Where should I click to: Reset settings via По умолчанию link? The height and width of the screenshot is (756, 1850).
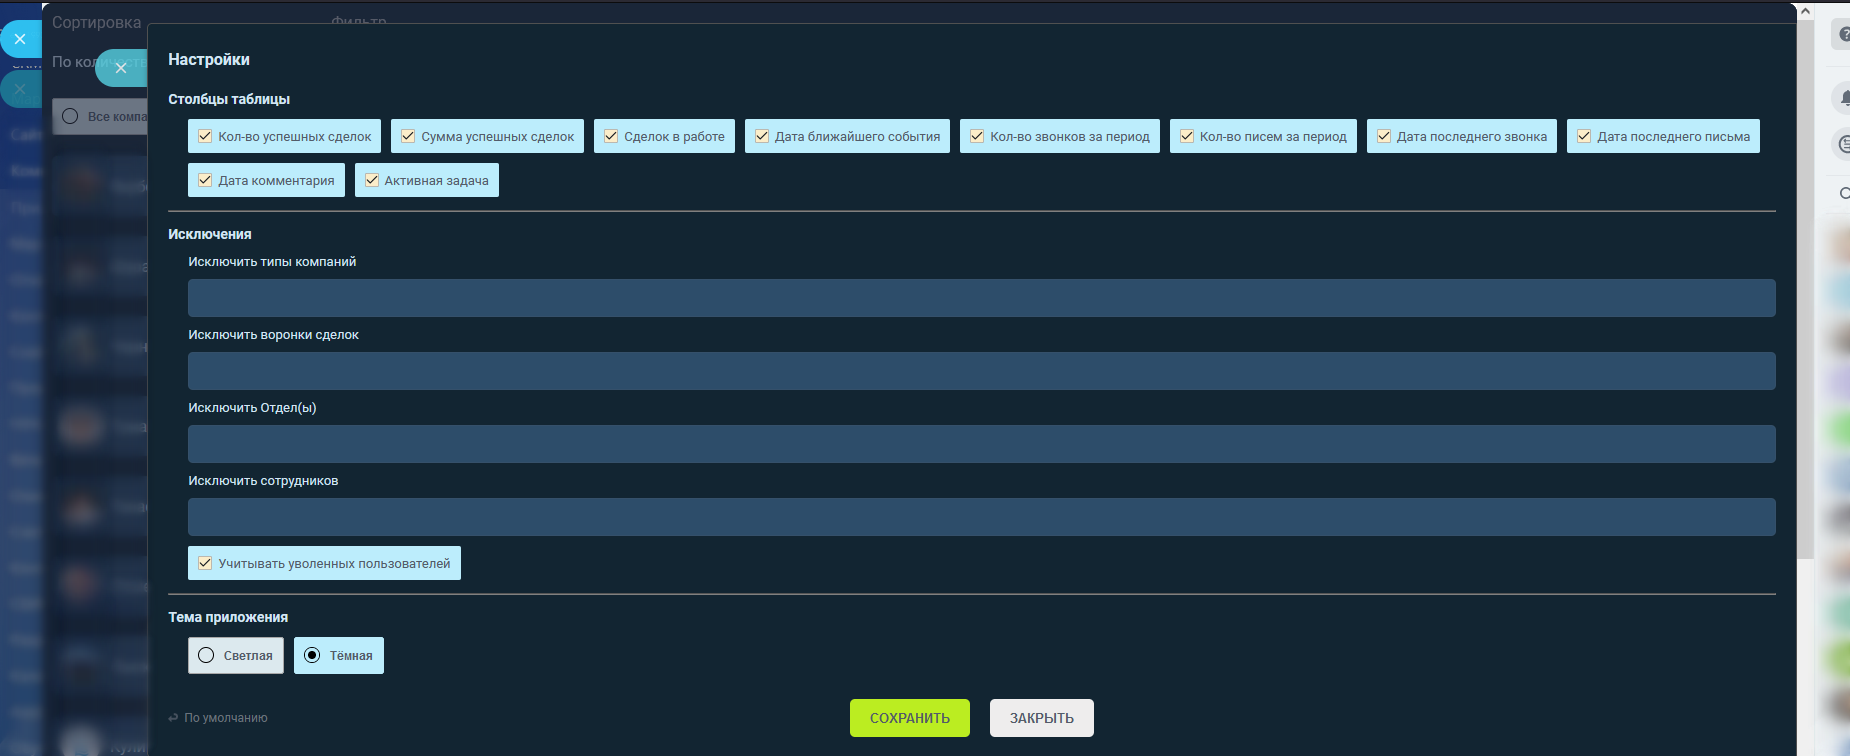point(225,718)
